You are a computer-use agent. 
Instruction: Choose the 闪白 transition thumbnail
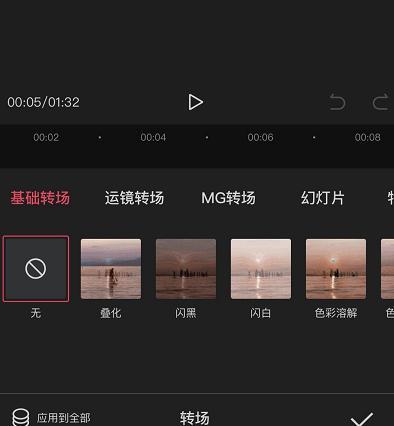point(261,269)
